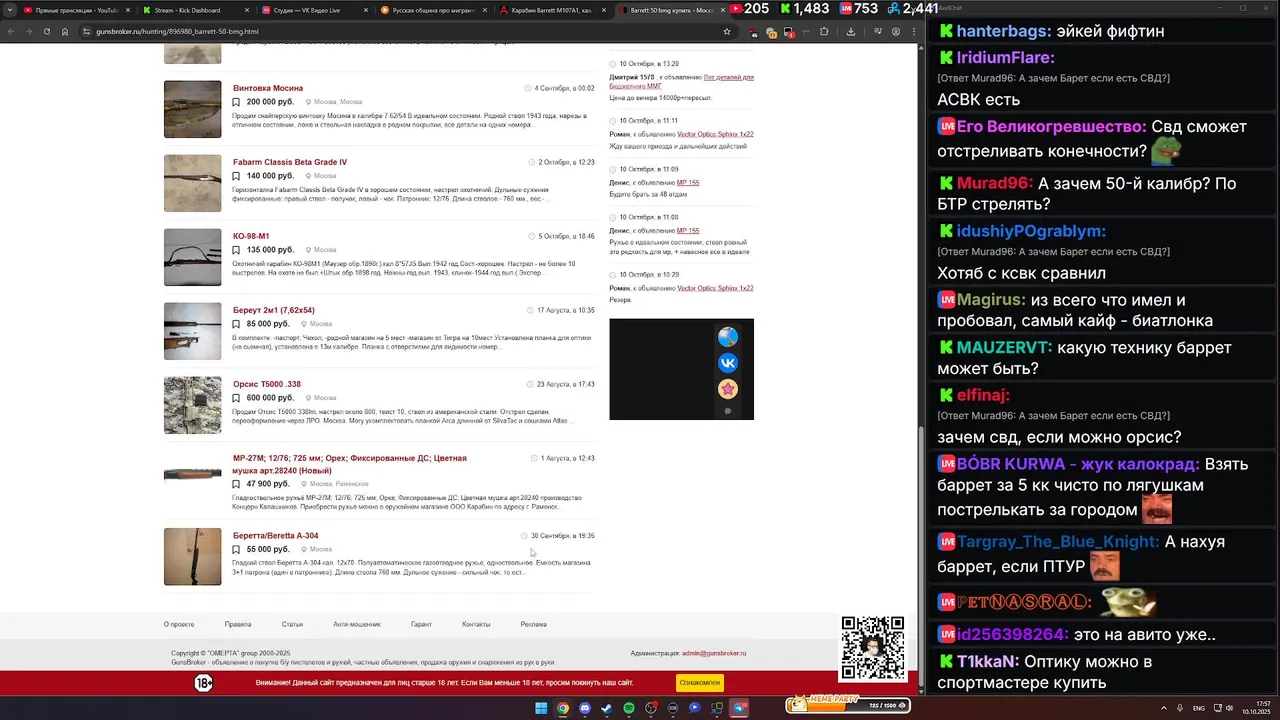The width and height of the screenshot is (1280, 720).
Task: Open footer link Статьи
Action: click(x=292, y=624)
